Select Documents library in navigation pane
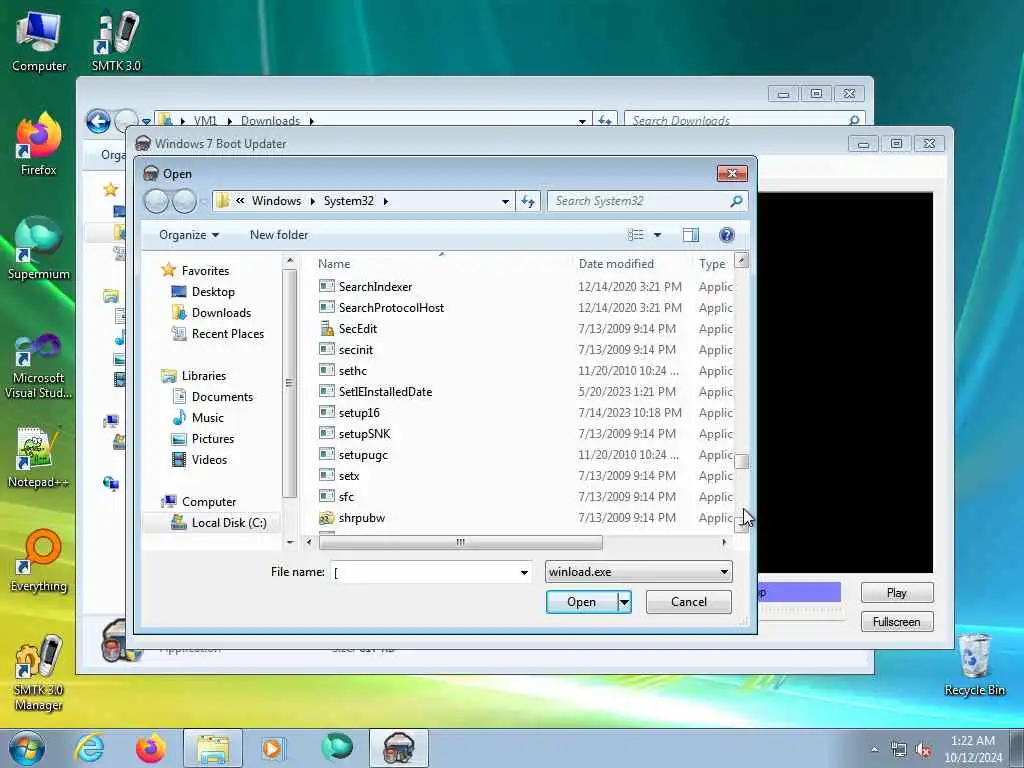The height and width of the screenshot is (768, 1024). point(222,397)
